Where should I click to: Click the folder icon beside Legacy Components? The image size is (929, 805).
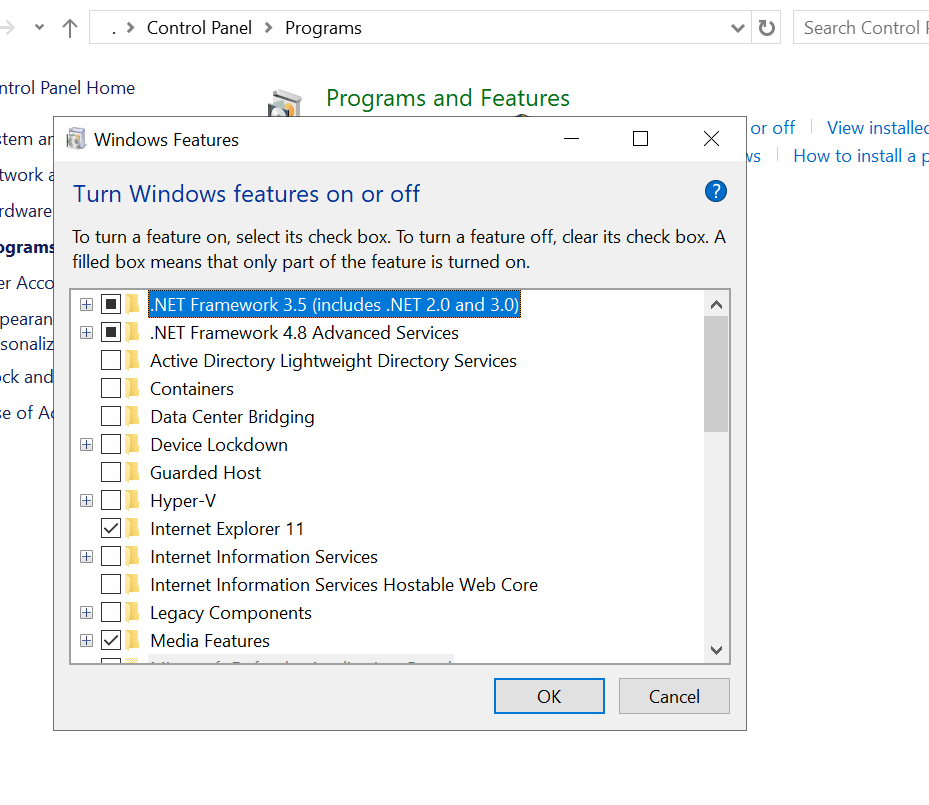coord(133,612)
